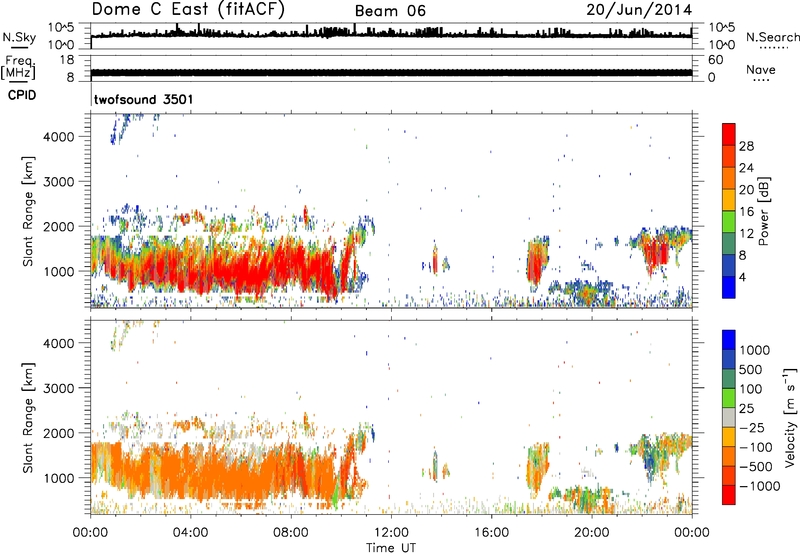Screen dimensions: 800x554
Task: Click the 'Freq. [MHz]' label
Action: tap(18, 68)
